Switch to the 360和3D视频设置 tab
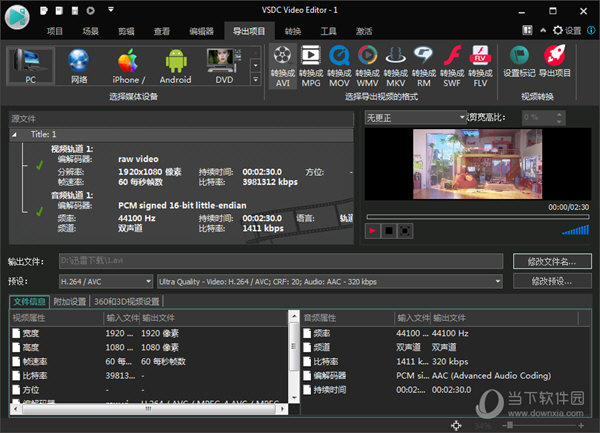Viewport: 600px width, 433px height. pyautogui.click(x=127, y=301)
